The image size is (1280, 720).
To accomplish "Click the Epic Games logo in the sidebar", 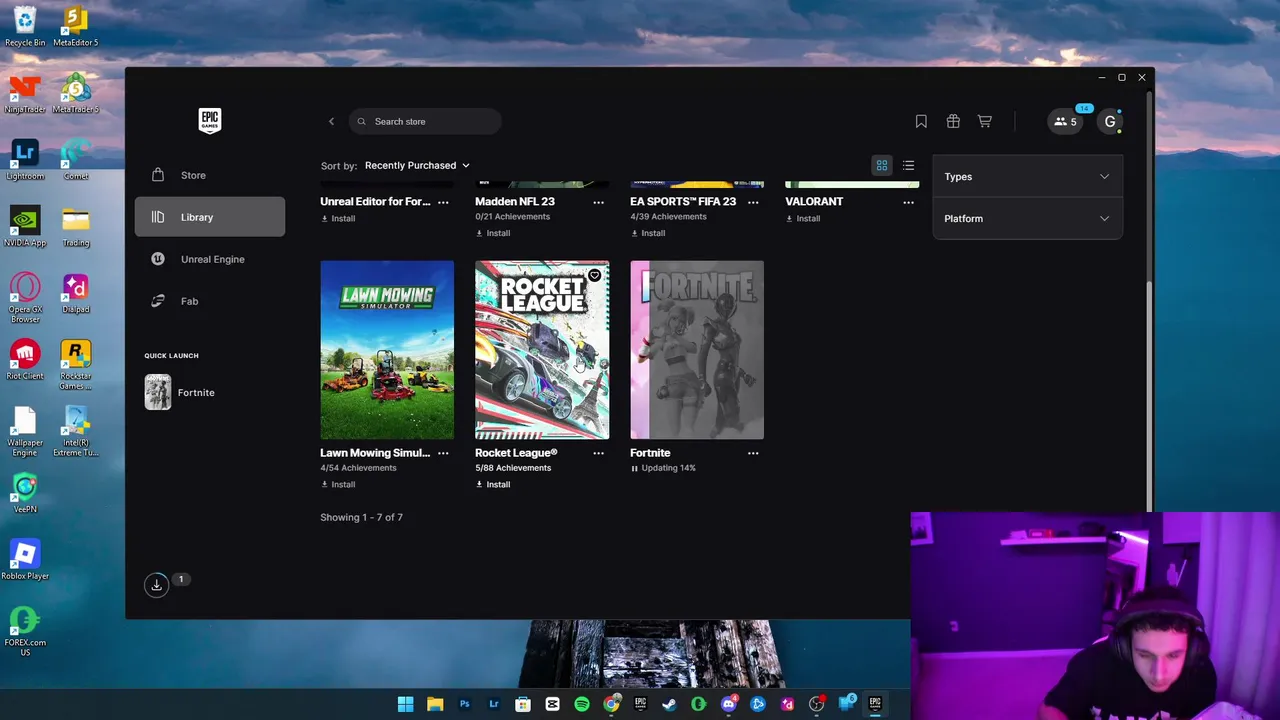I will [210, 121].
